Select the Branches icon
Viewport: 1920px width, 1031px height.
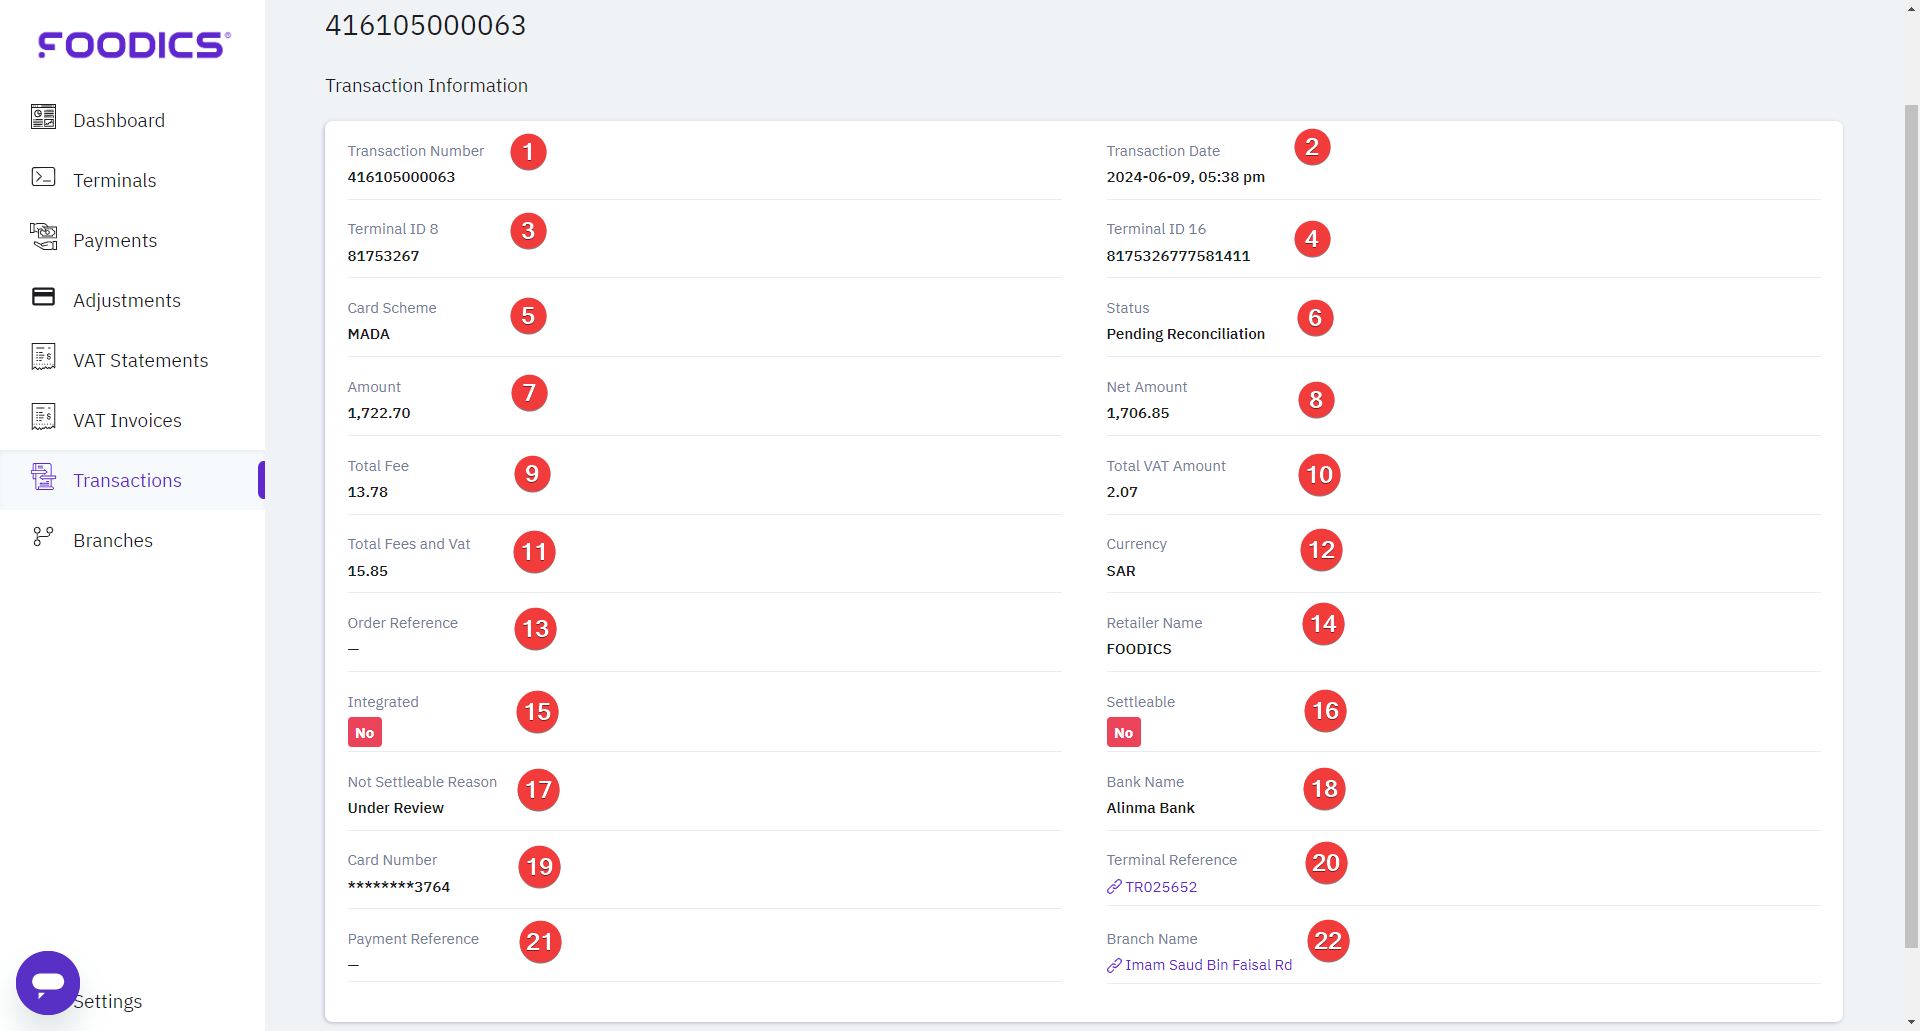pos(43,537)
